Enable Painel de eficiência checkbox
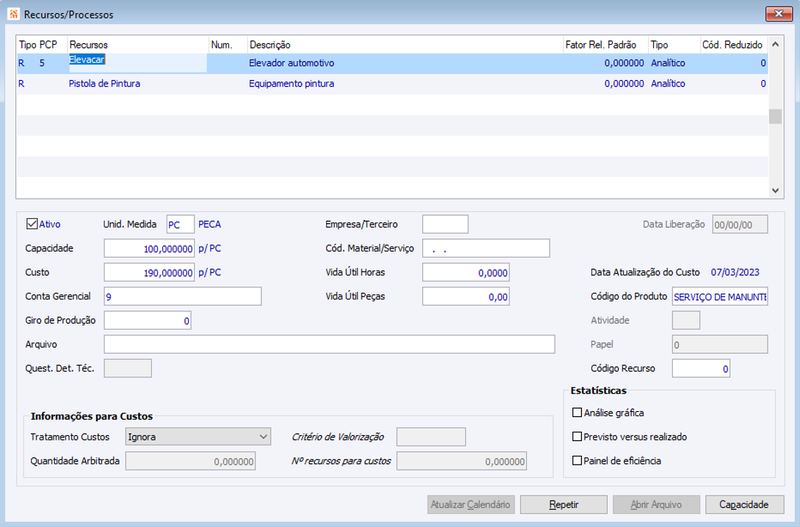800x527 pixels. point(577,461)
